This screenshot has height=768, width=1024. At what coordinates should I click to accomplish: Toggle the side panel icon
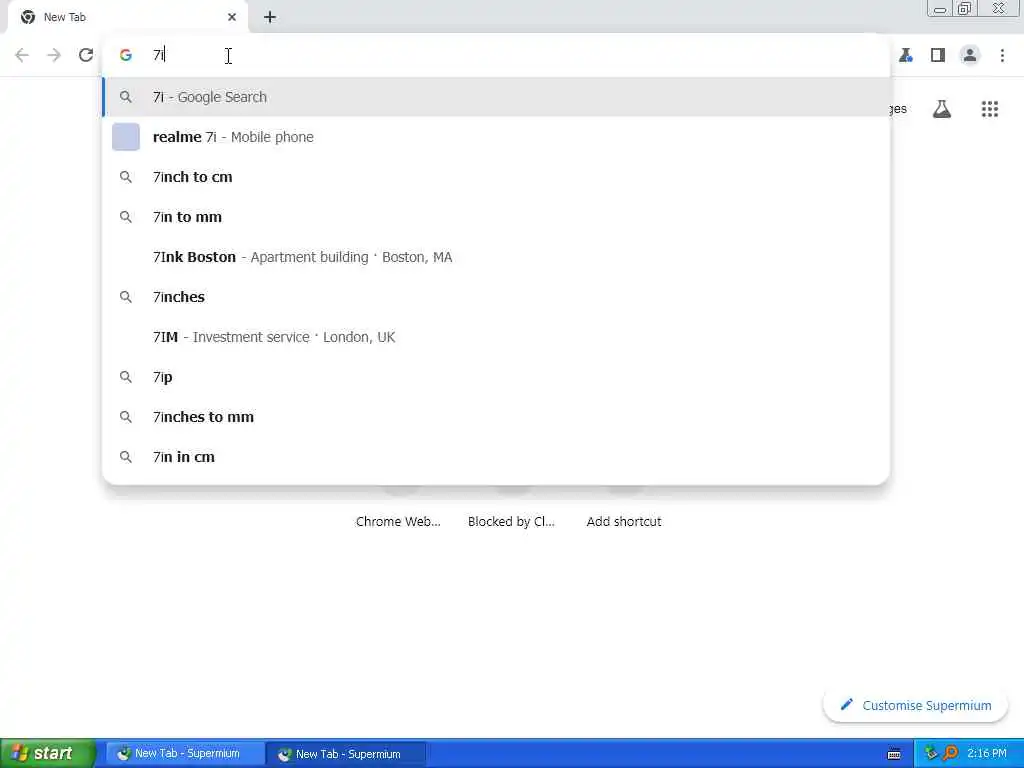[938, 55]
